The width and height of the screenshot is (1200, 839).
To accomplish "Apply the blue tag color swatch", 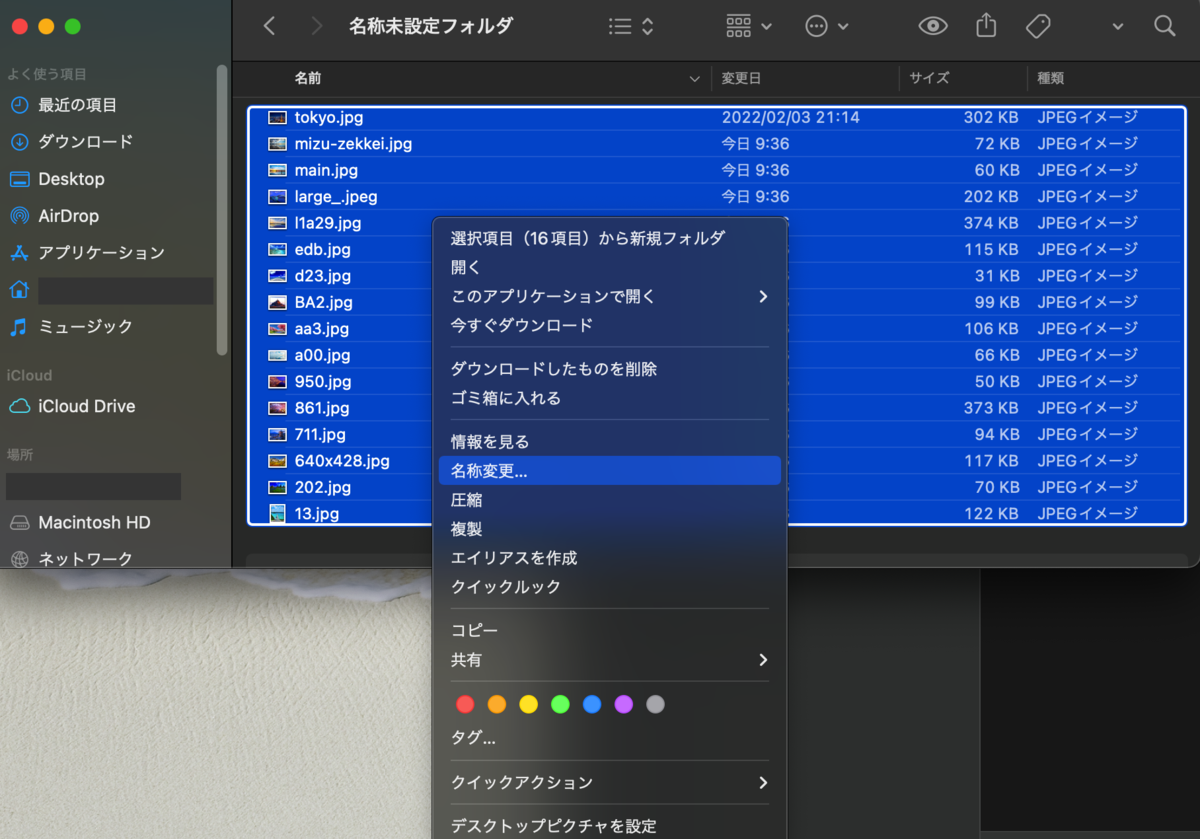I will pos(592,704).
